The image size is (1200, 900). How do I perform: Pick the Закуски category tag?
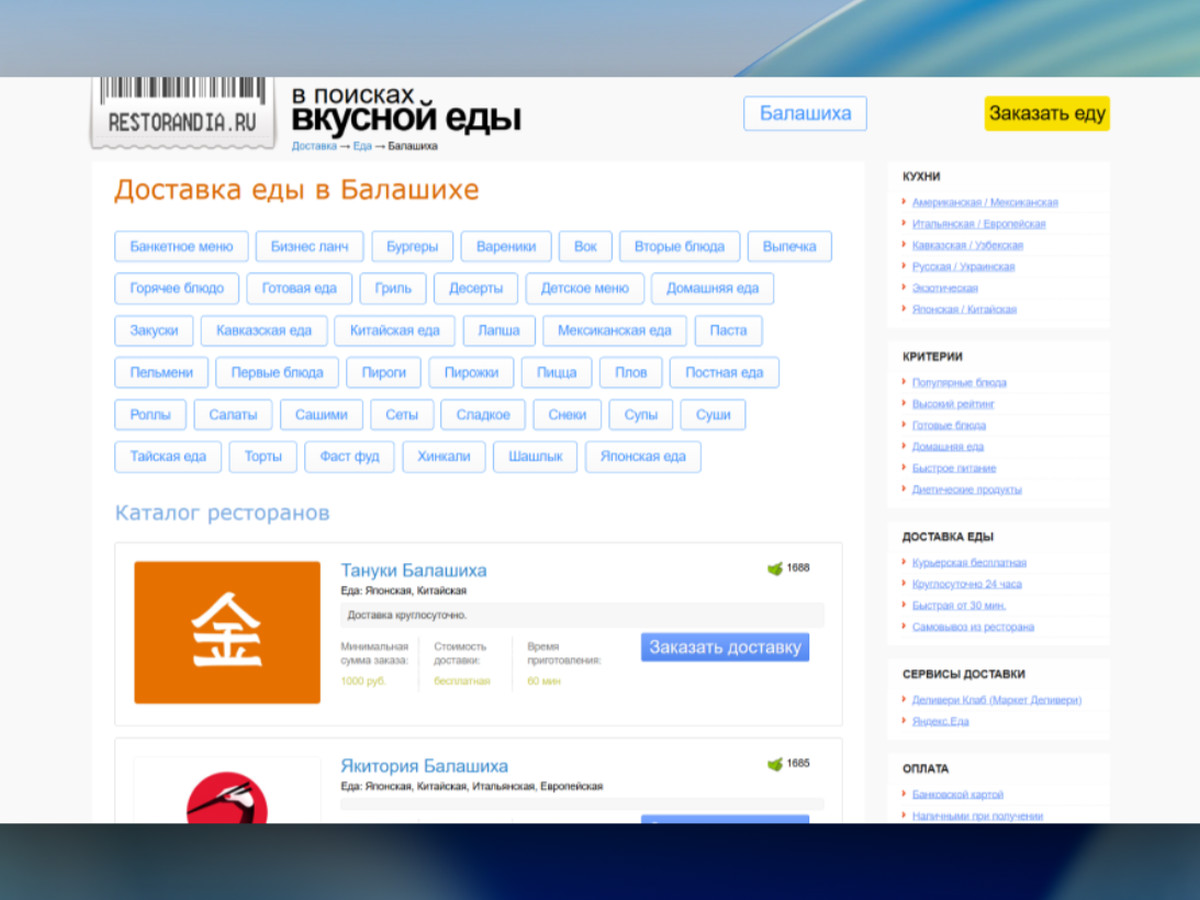point(154,330)
